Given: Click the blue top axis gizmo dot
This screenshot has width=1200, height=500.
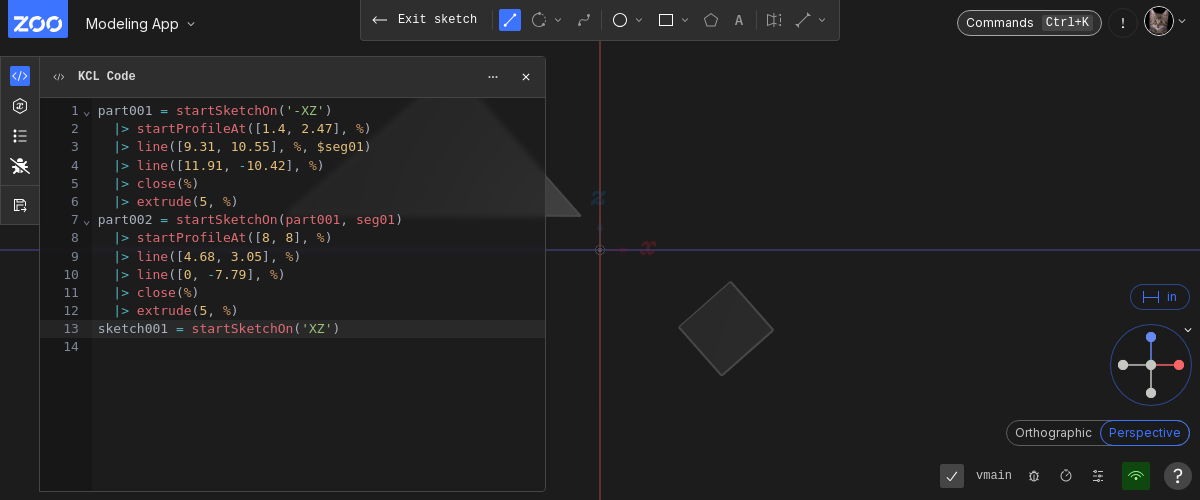Looking at the screenshot, I should [1151, 337].
